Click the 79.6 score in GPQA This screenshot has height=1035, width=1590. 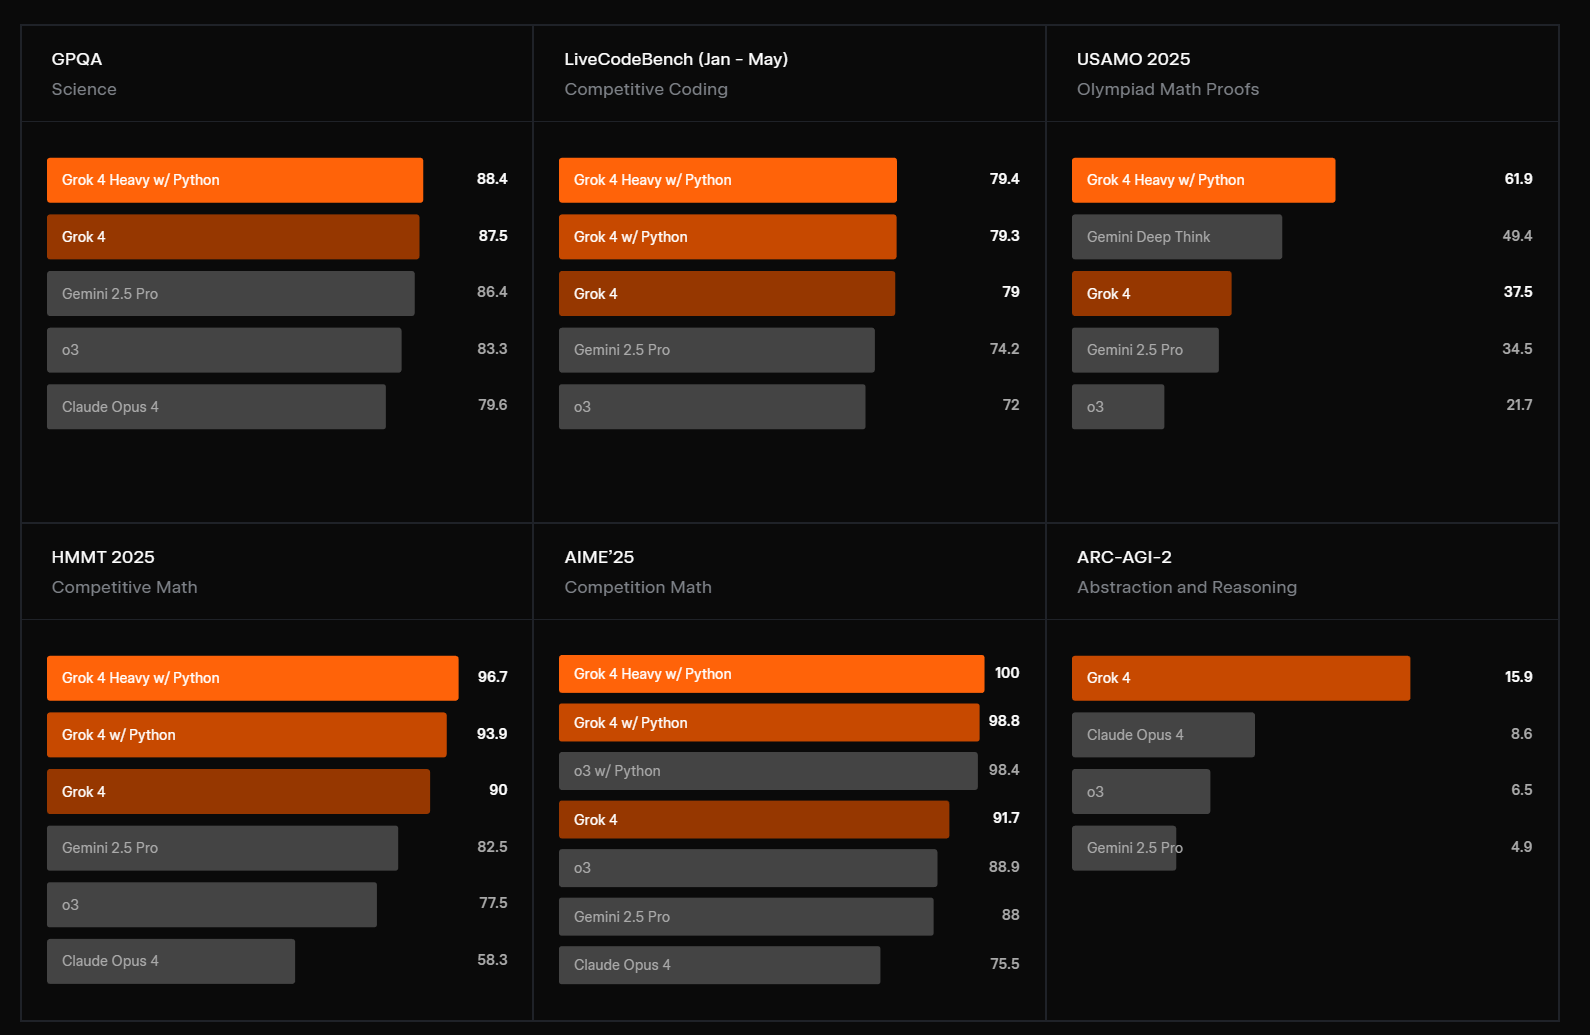pyautogui.click(x=492, y=405)
